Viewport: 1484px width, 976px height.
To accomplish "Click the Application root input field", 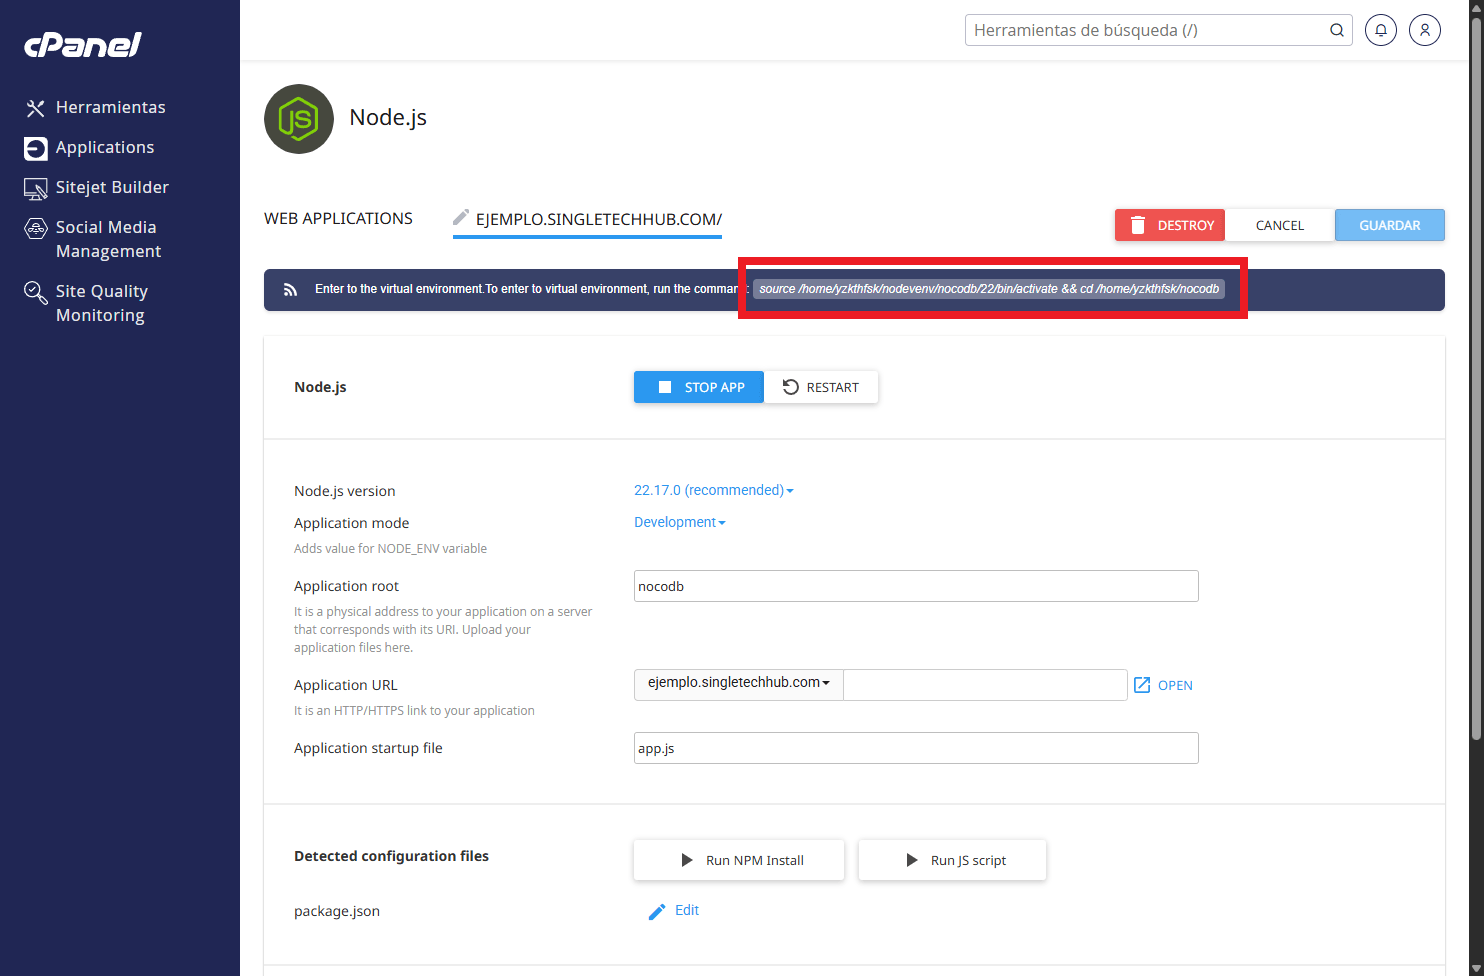I will point(916,586).
